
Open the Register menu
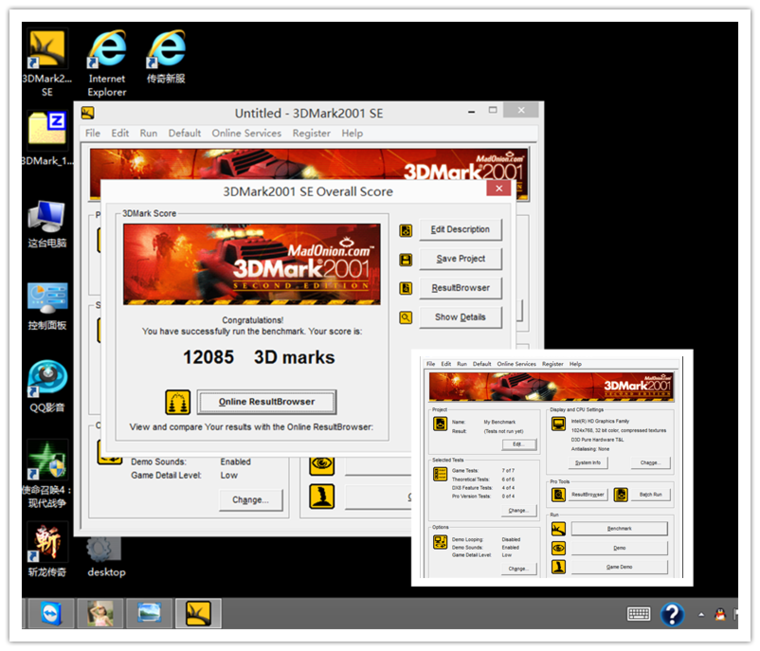tap(311, 133)
